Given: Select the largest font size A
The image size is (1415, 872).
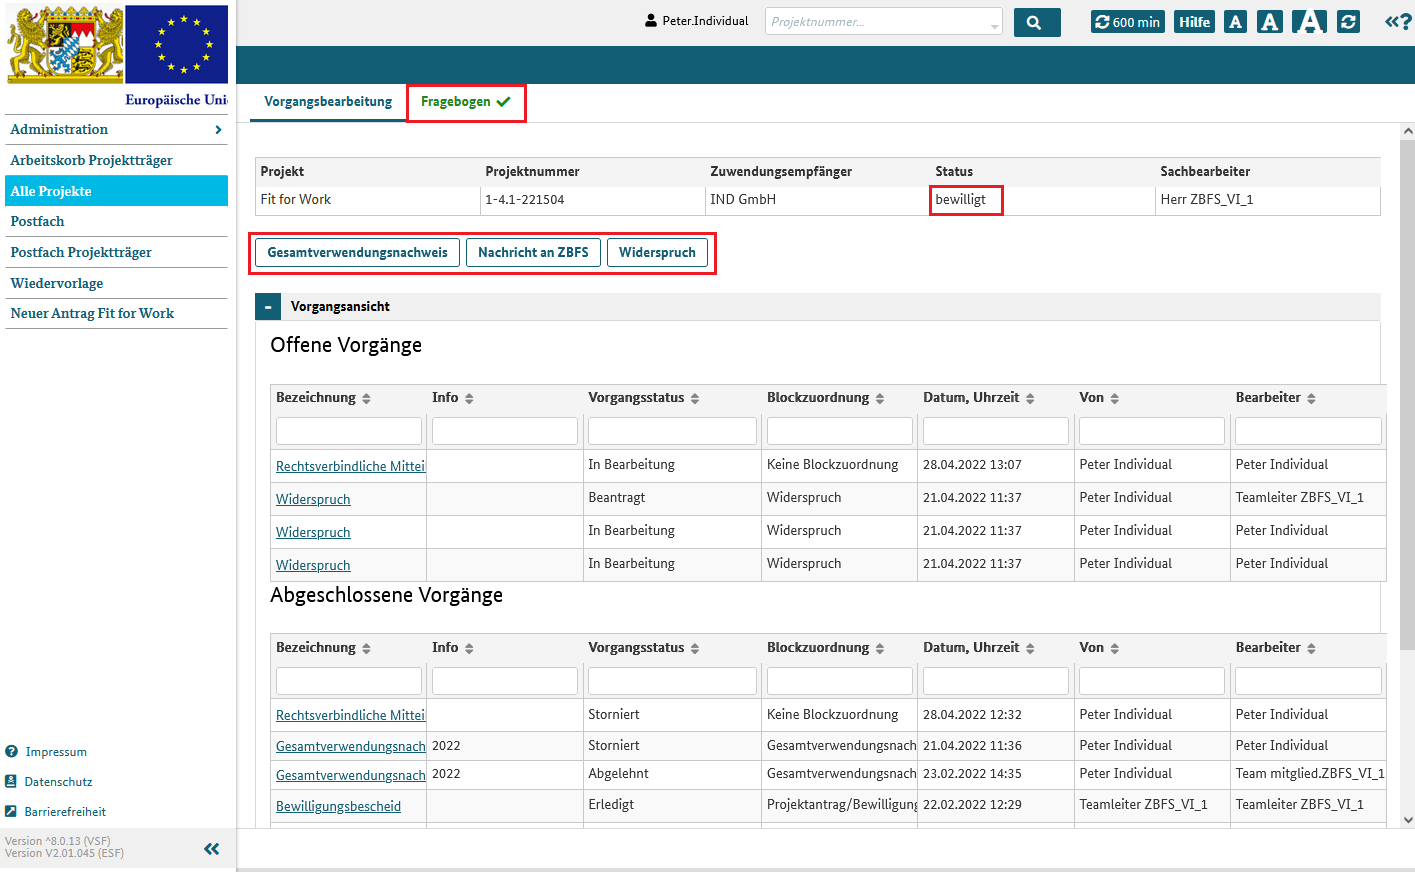Looking at the screenshot, I should tap(1309, 22).
